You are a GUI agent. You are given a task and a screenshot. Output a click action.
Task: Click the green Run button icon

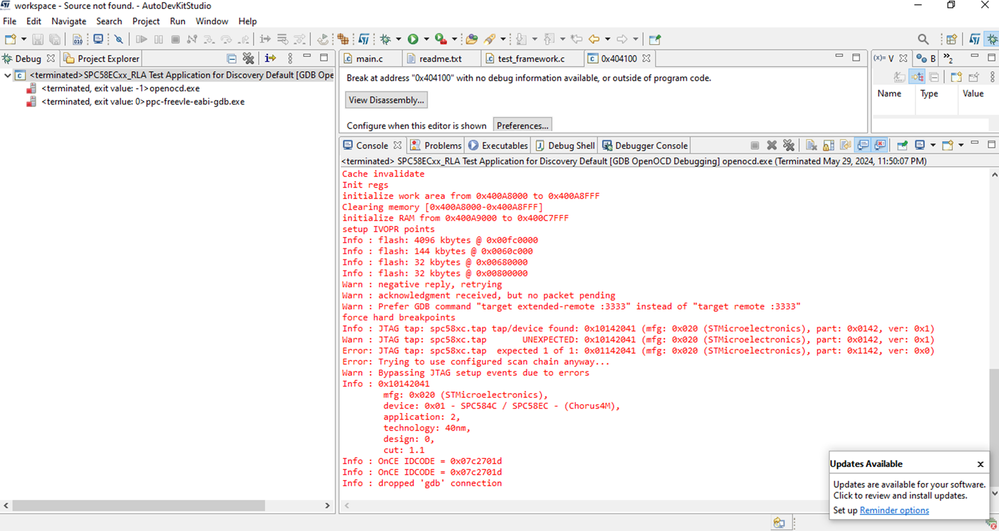(x=412, y=39)
